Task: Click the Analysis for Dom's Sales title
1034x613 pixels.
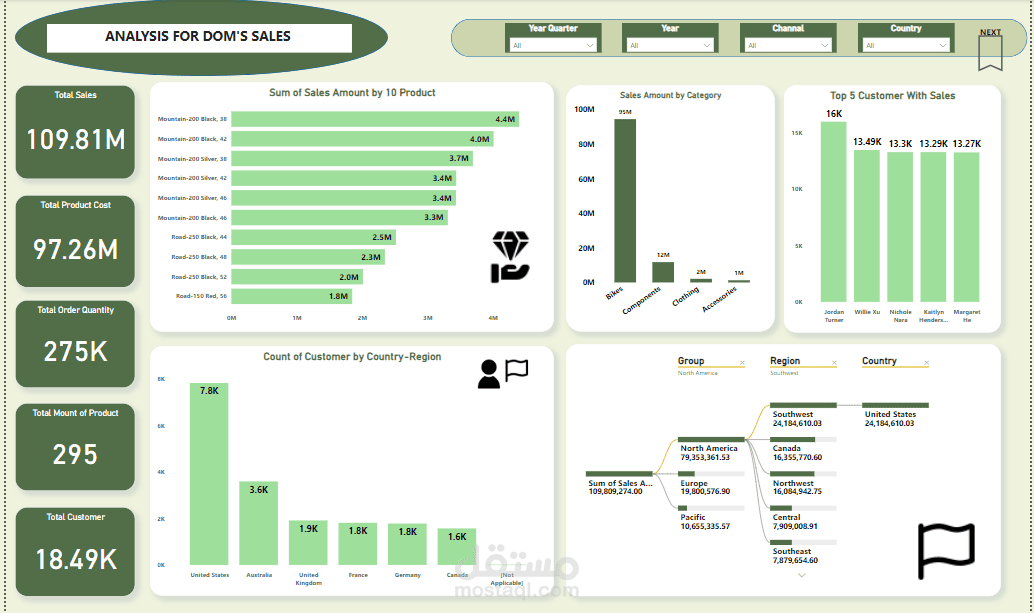Action: 198,36
